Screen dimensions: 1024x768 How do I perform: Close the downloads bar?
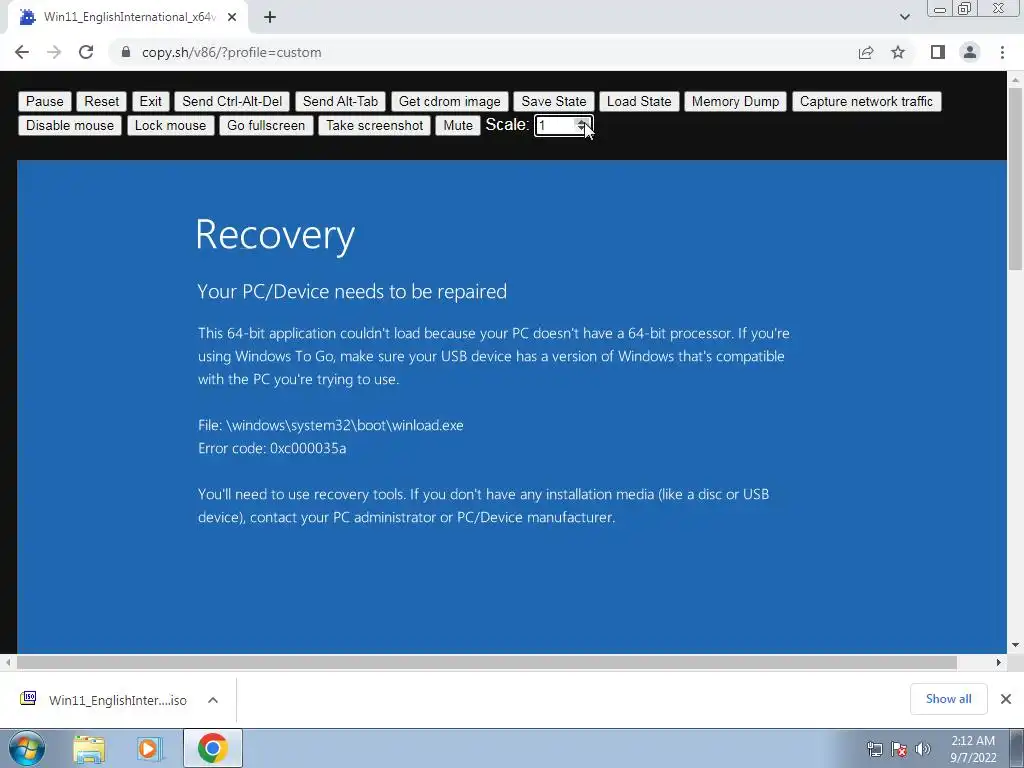pyautogui.click(x=1006, y=699)
